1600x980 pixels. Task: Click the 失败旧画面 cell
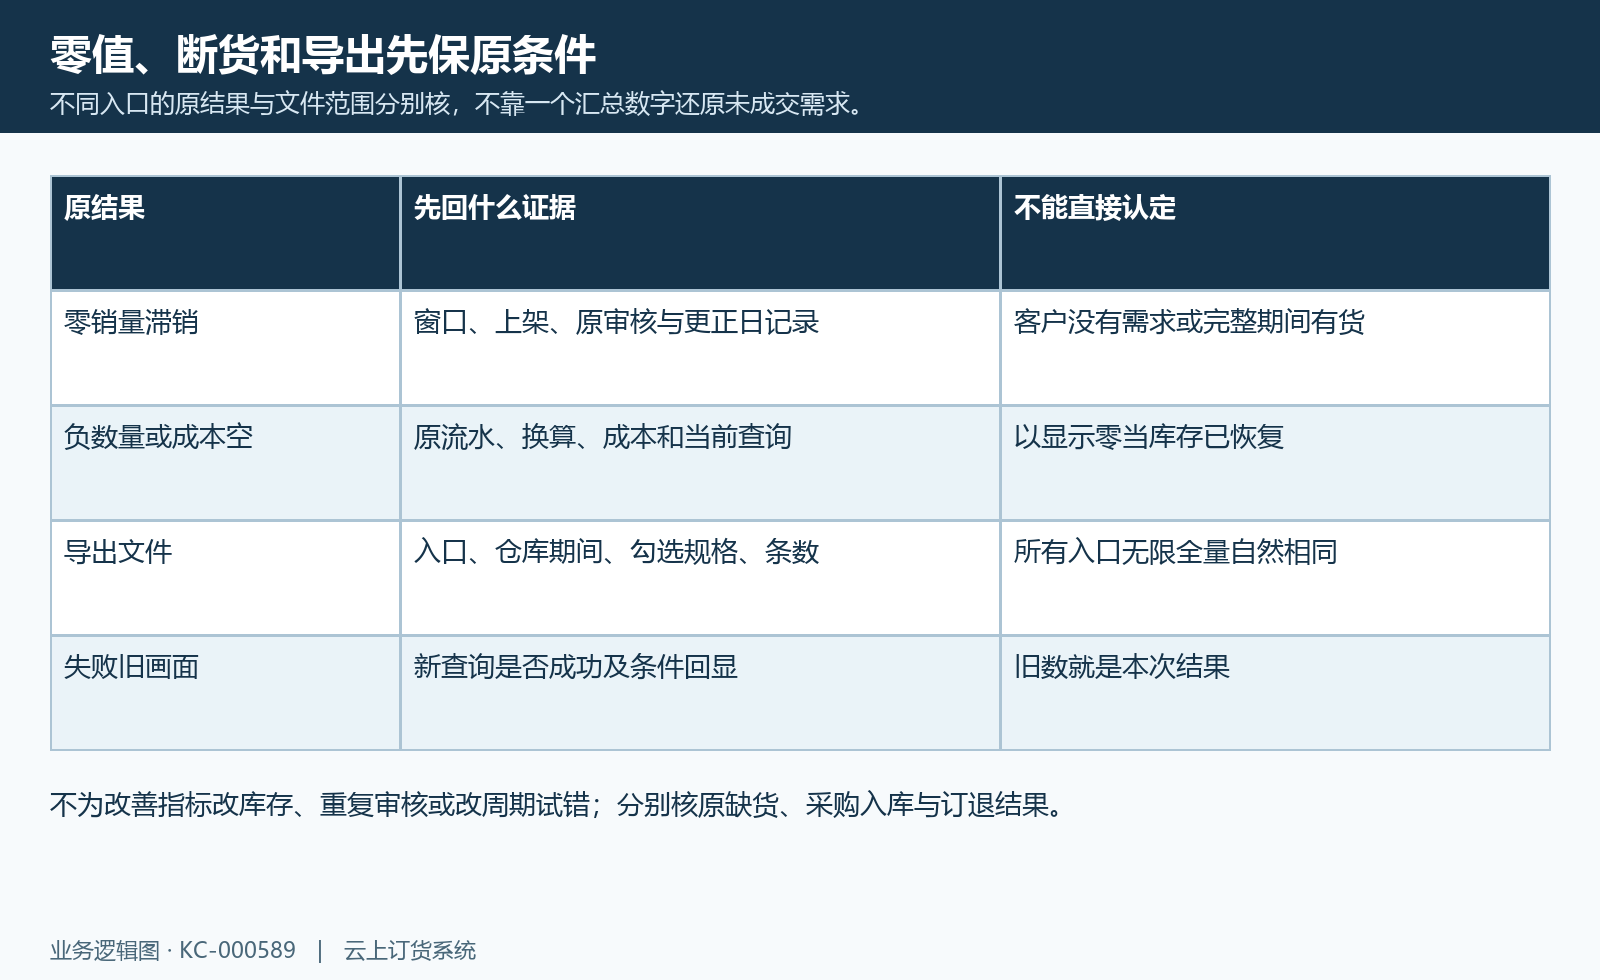pyautogui.click(x=226, y=693)
